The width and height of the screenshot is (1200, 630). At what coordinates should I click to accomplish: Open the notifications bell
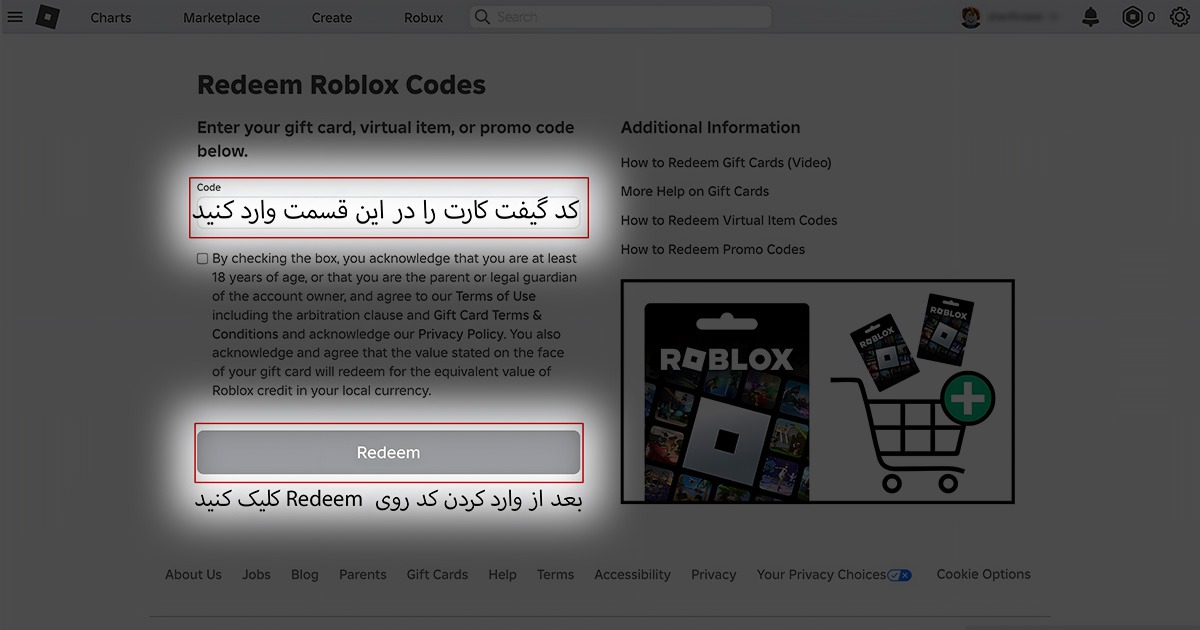(x=1090, y=17)
